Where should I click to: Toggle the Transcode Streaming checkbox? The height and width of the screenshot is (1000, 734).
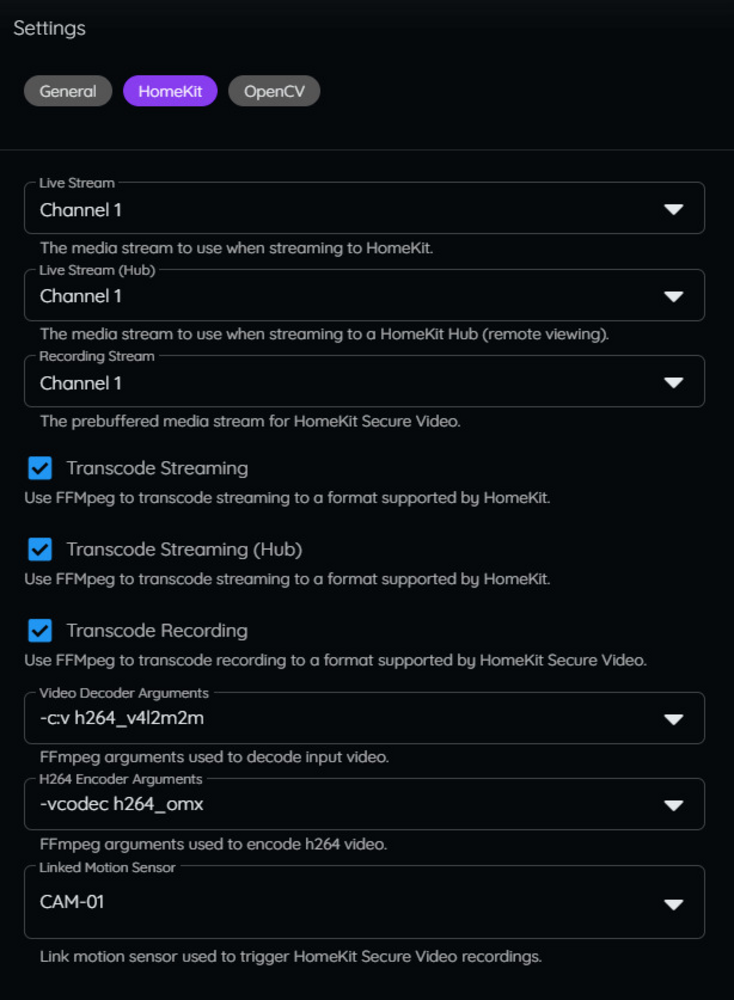coord(40,468)
